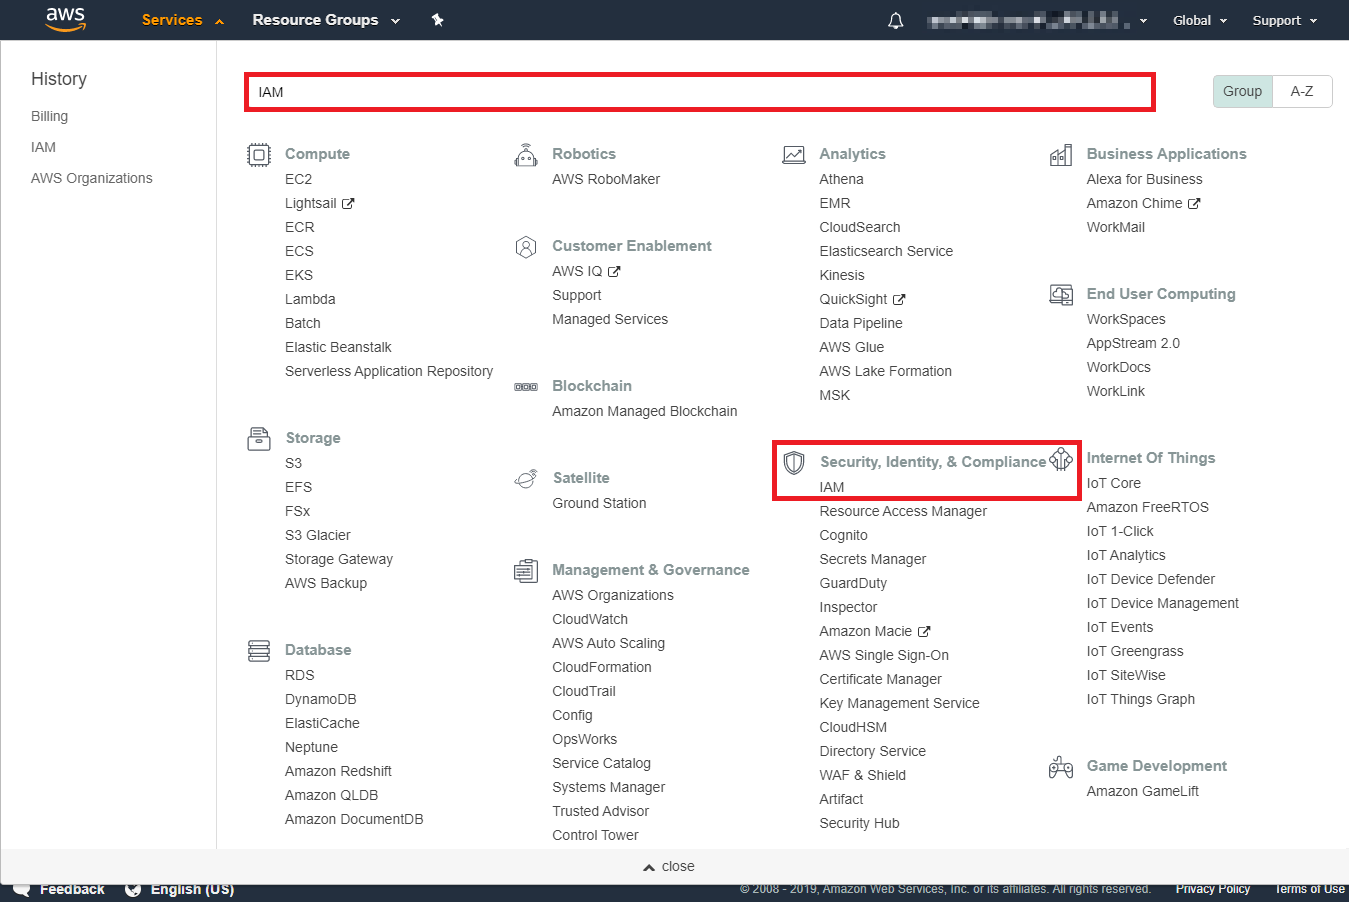This screenshot has width=1349, height=902.
Task: Click the Feedback speech bubble icon
Action: pyautogui.click(x=21, y=889)
